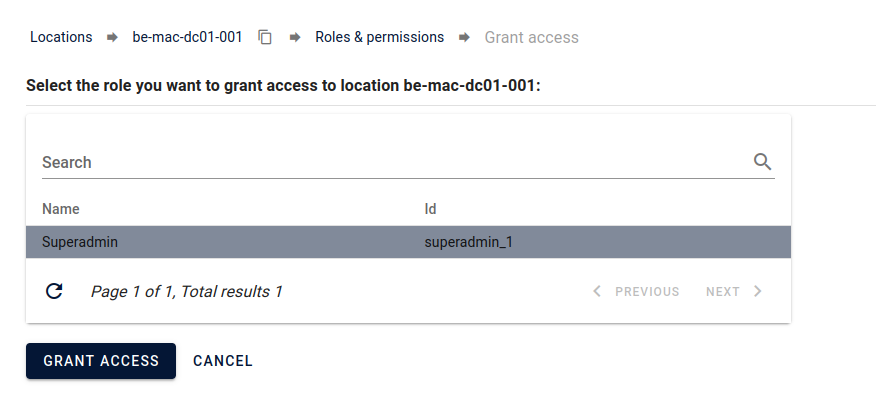Copy the be-mac-dc01-001 location name
Viewport: 890px width, 401px height.
coord(265,37)
